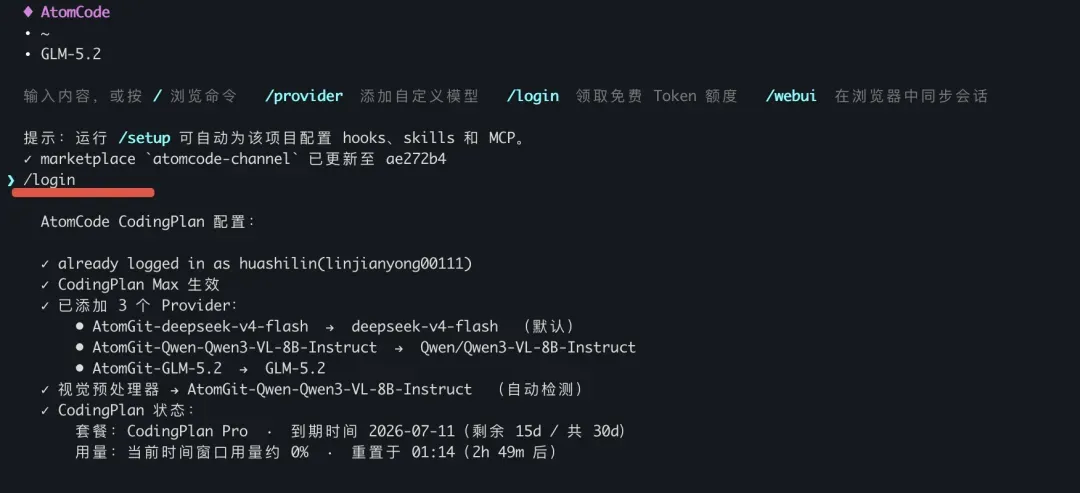
Task: Click the CodingPlan Pro 套餐 expiry line
Action: [x=350, y=432]
